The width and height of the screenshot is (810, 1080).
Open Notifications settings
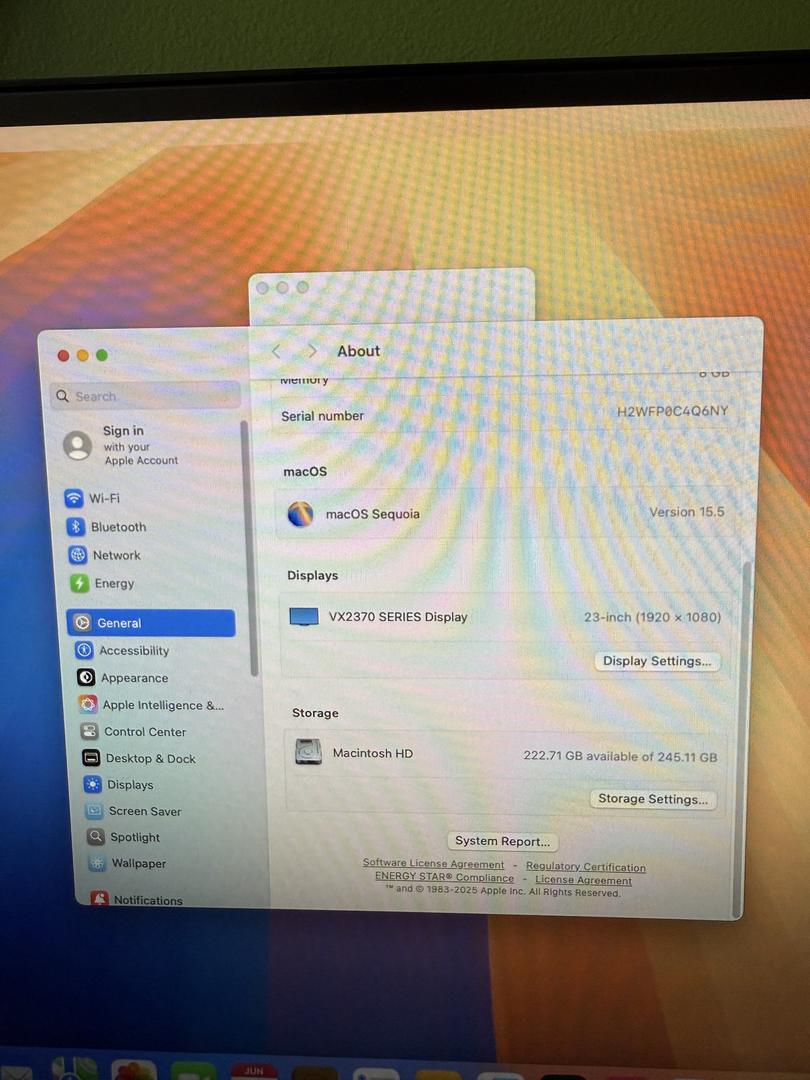coord(137,900)
